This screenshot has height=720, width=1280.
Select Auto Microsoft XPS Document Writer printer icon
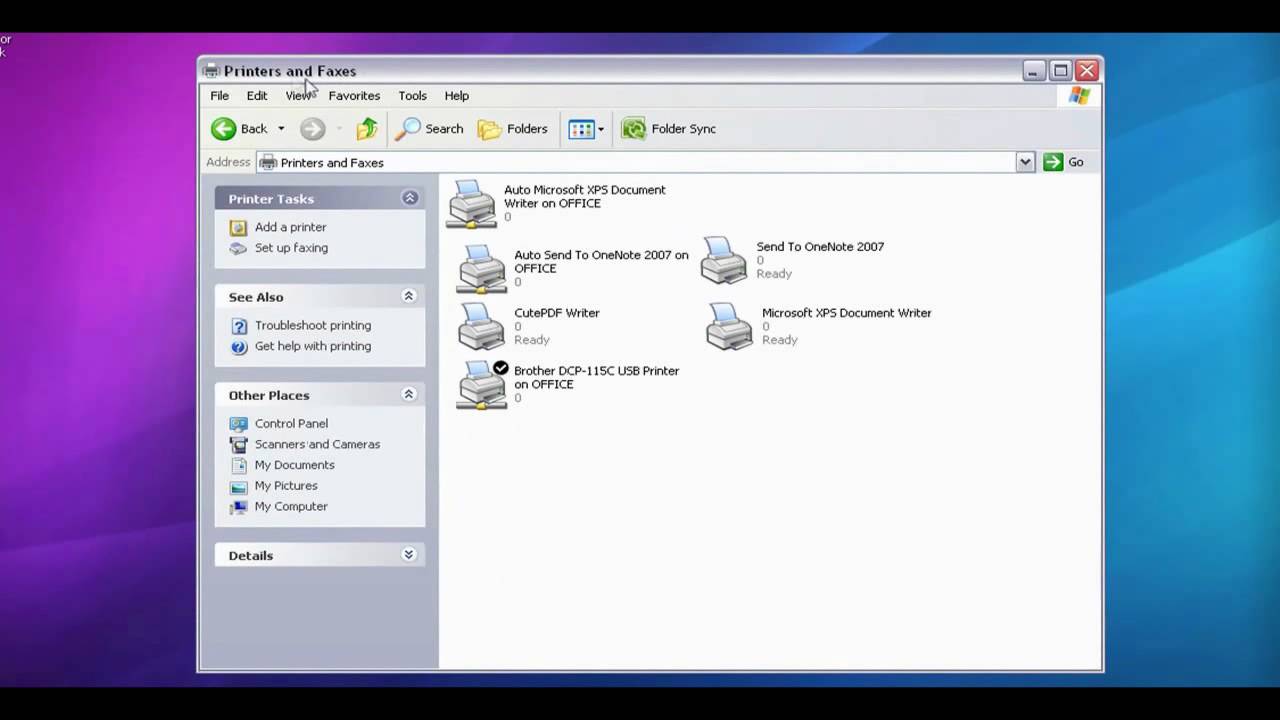(x=471, y=204)
